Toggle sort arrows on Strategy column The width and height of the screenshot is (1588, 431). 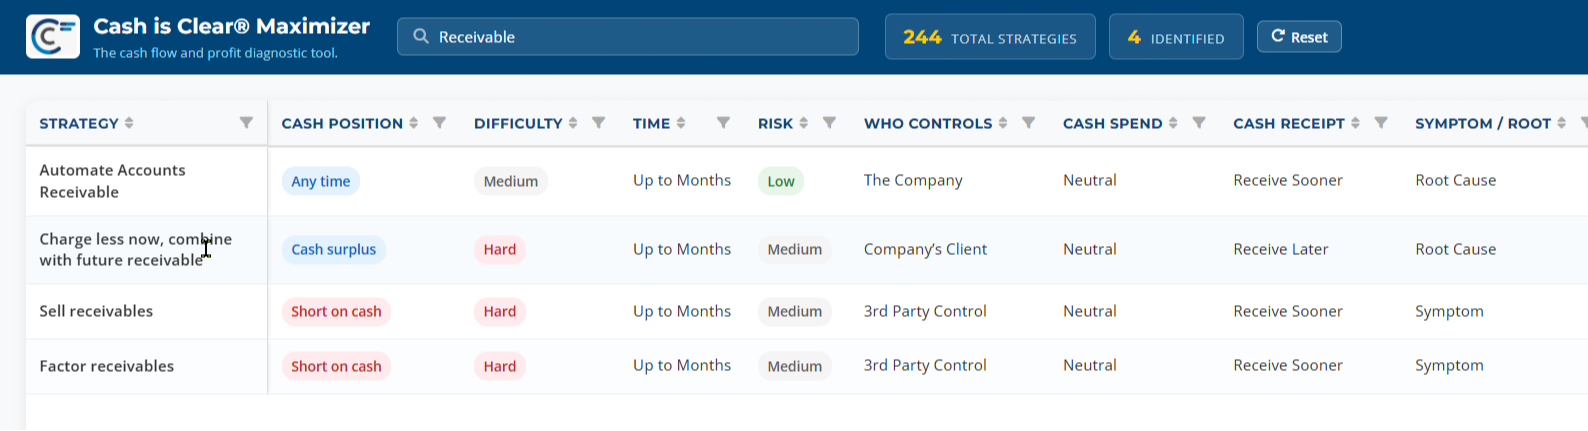[129, 123]
